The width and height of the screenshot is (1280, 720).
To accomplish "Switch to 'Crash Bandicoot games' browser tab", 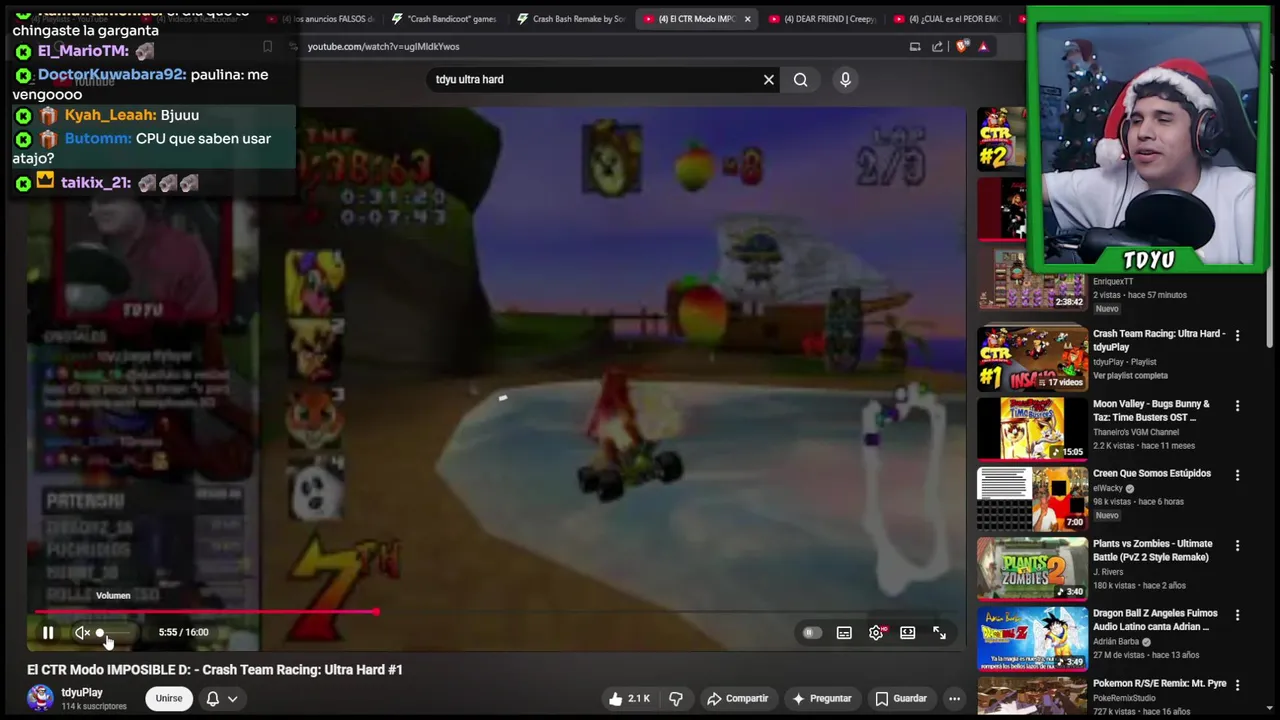I will coord(443,18).
